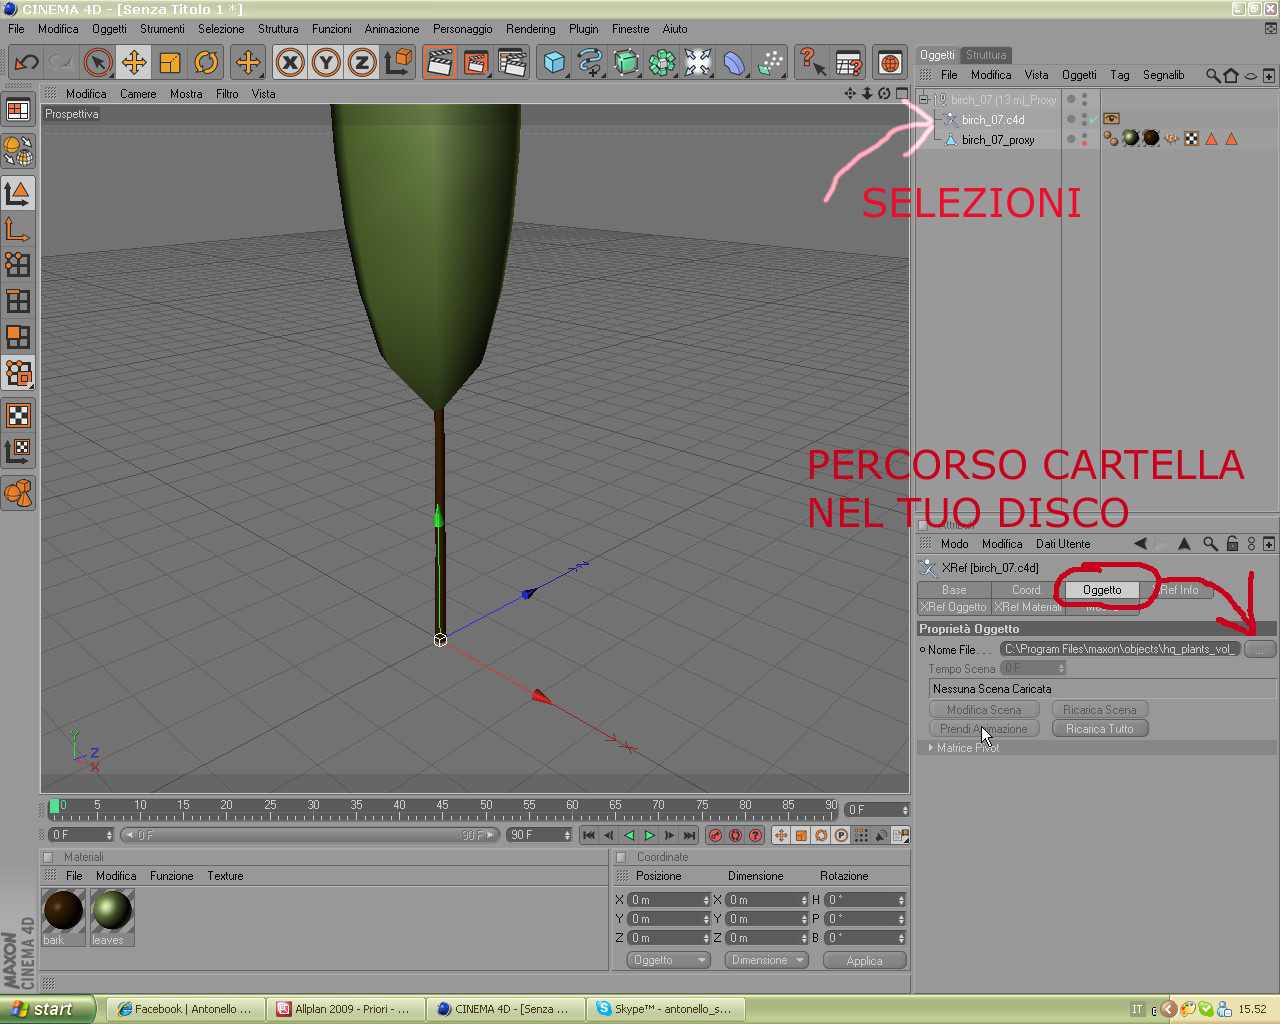Image resolution: width=1280 pixels, height=1024 pixels.
Task: Select the Move tool in top toolbar
Action: [x=134, y=63]
